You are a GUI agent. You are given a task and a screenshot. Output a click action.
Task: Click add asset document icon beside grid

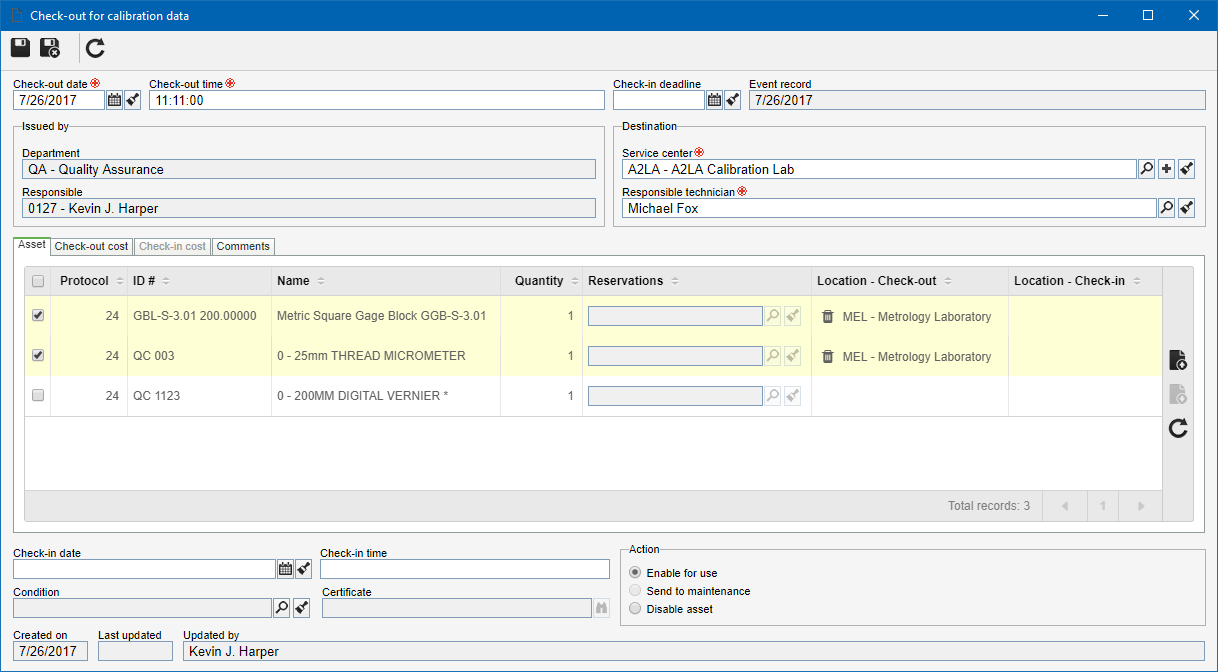pos(1178,360)
